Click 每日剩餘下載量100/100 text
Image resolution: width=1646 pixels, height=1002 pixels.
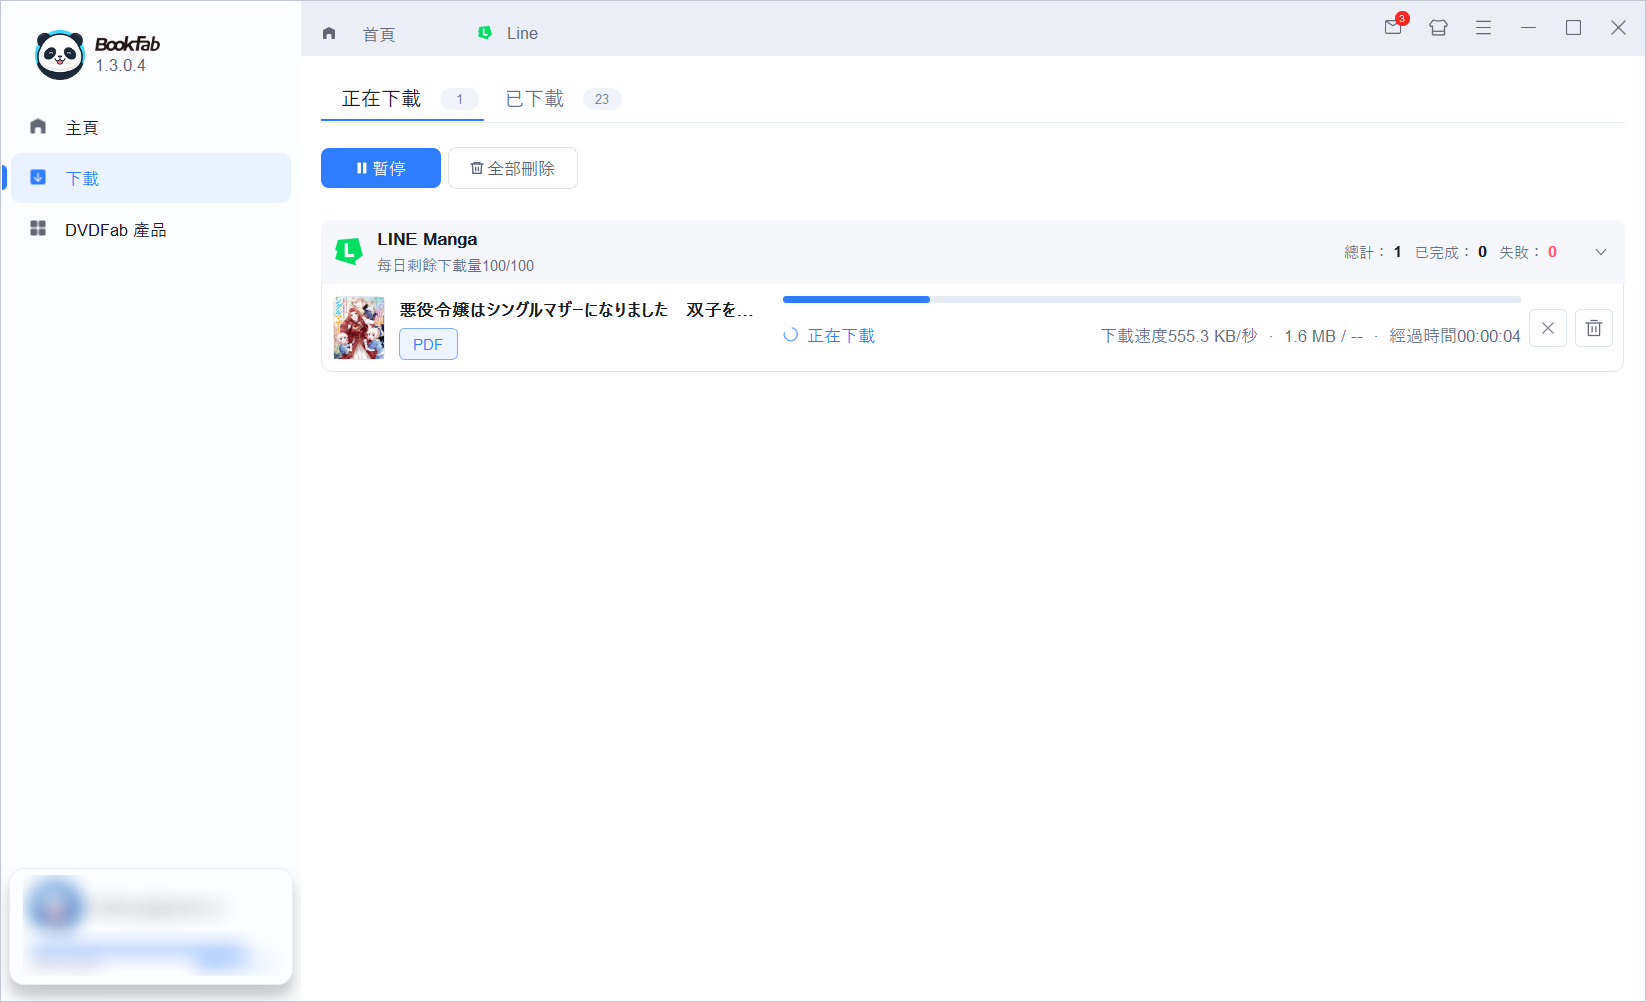455,266
